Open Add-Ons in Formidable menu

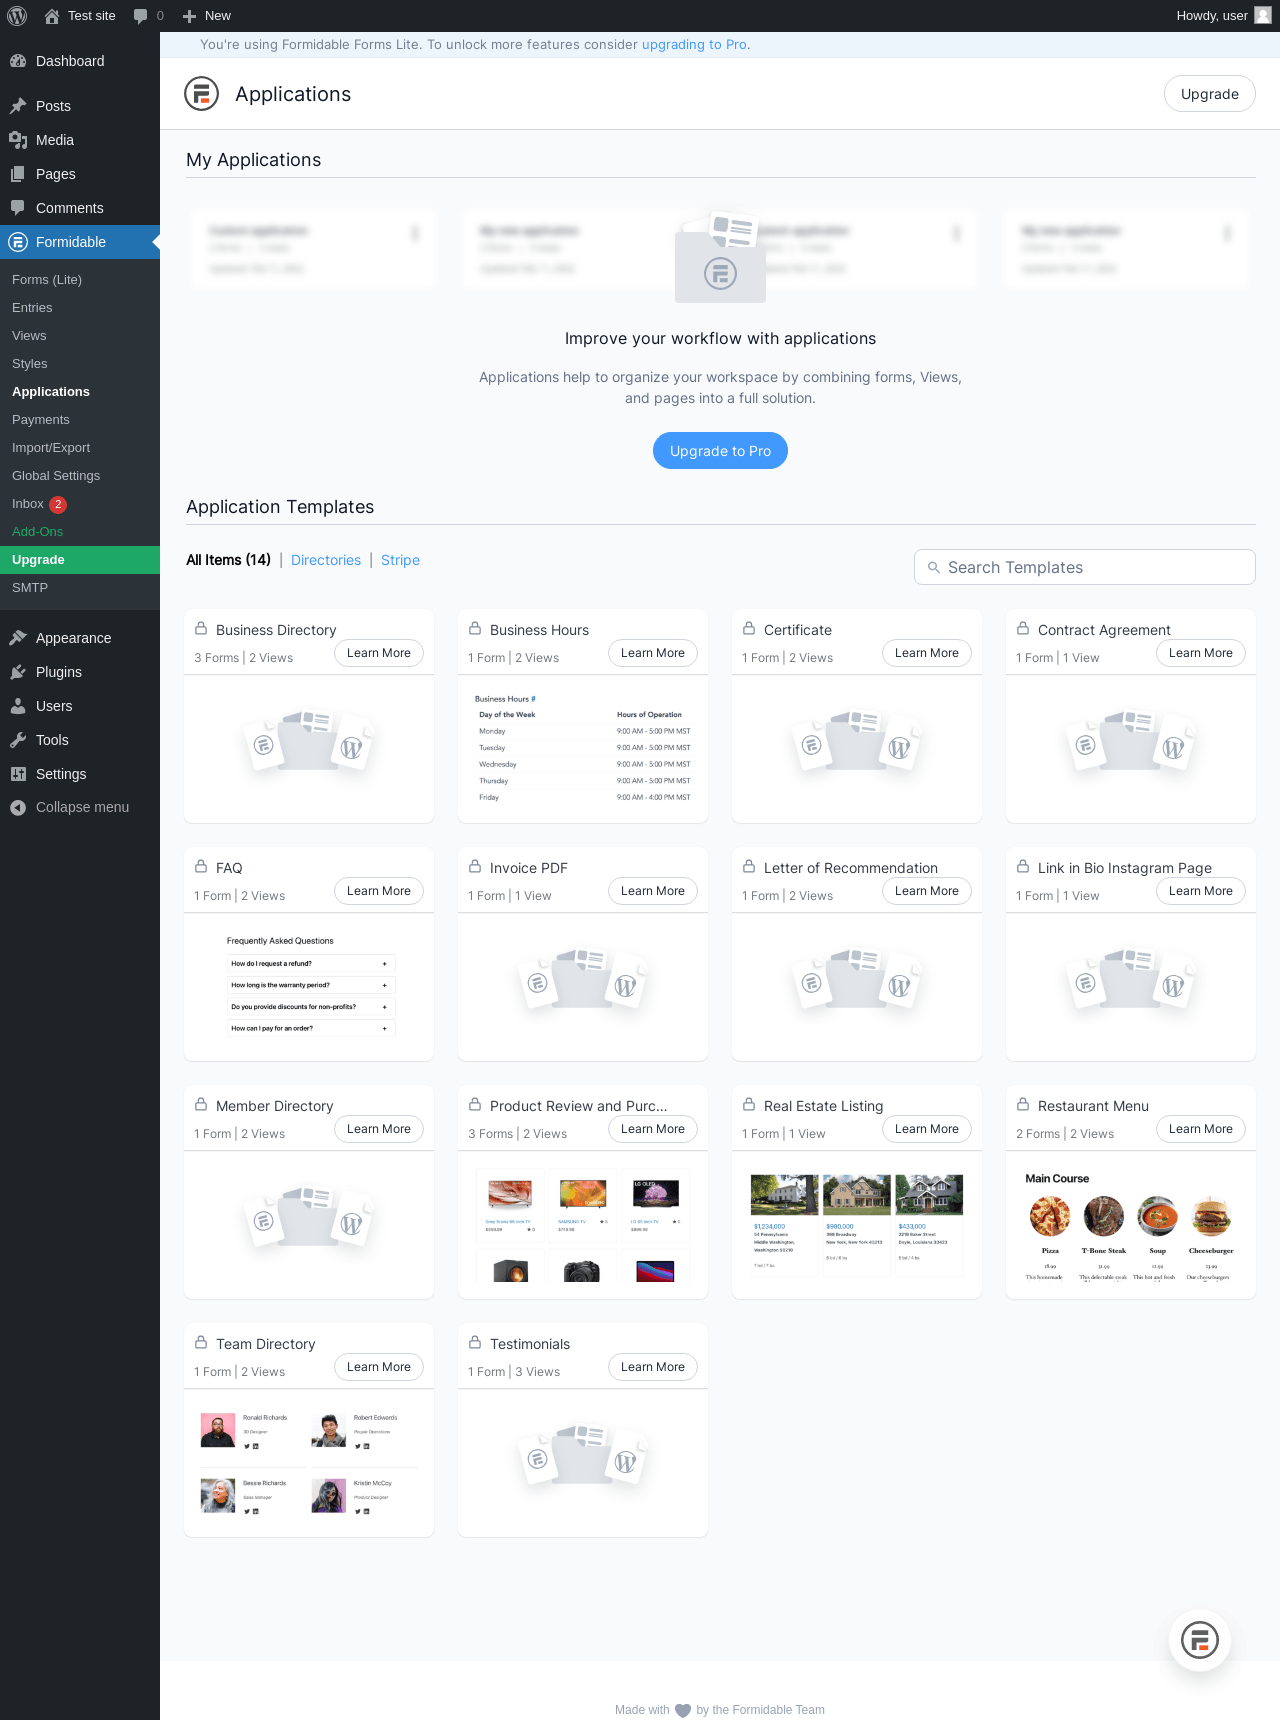pyautogui.click(x=37, y=532)
